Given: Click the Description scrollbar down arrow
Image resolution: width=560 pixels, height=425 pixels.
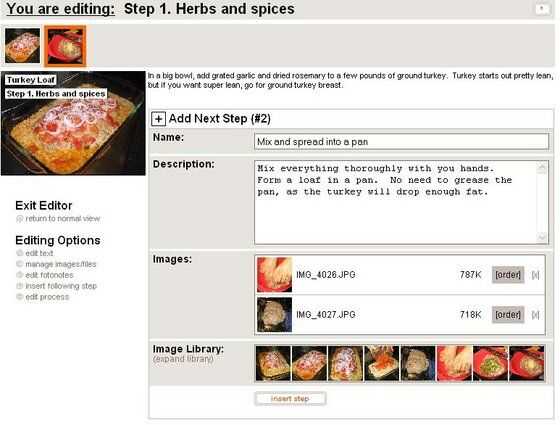Looking at the screenshot, I should [542, 237].
